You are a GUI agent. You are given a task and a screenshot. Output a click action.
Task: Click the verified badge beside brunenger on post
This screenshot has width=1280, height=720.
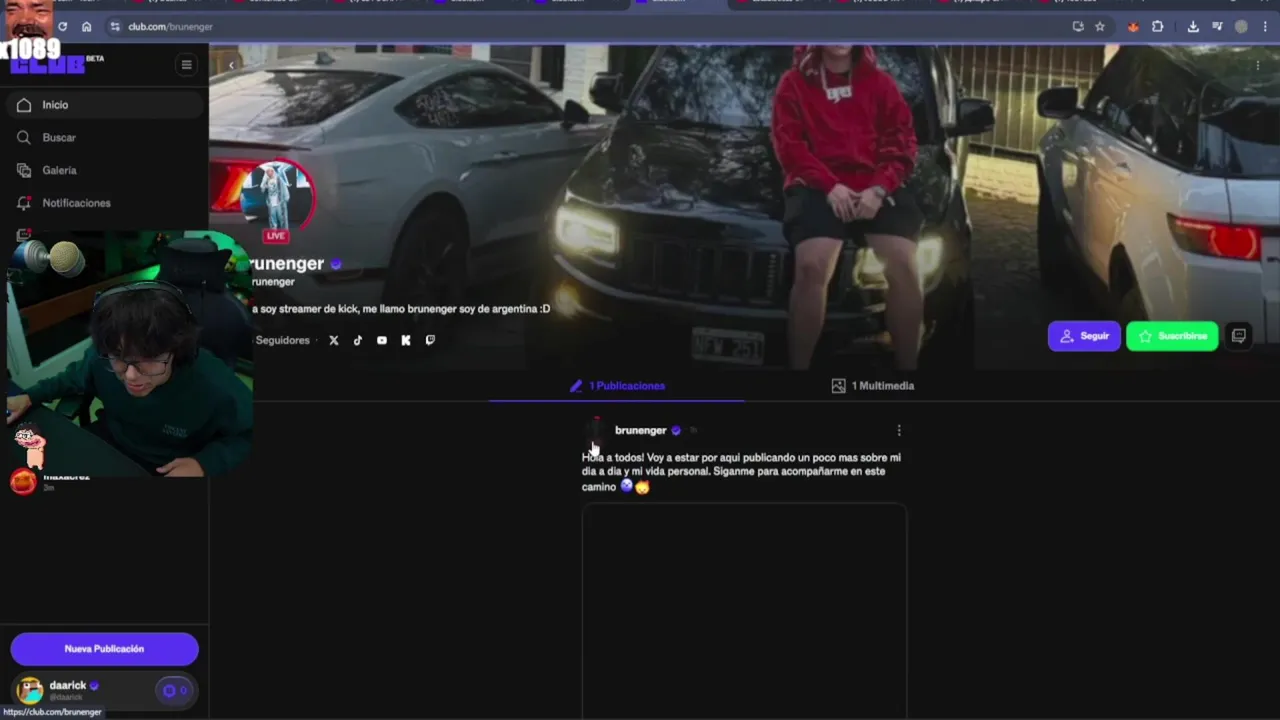click(x=676, y=431)
